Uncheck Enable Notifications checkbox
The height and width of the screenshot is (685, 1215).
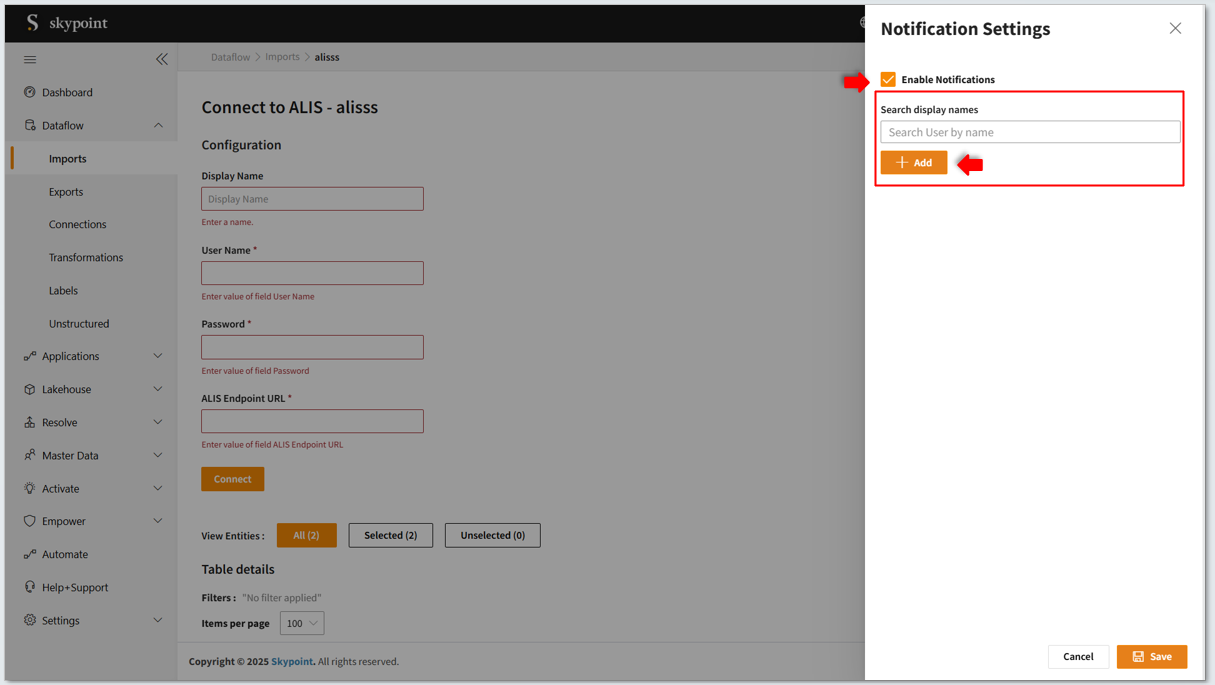click(888, 80)
